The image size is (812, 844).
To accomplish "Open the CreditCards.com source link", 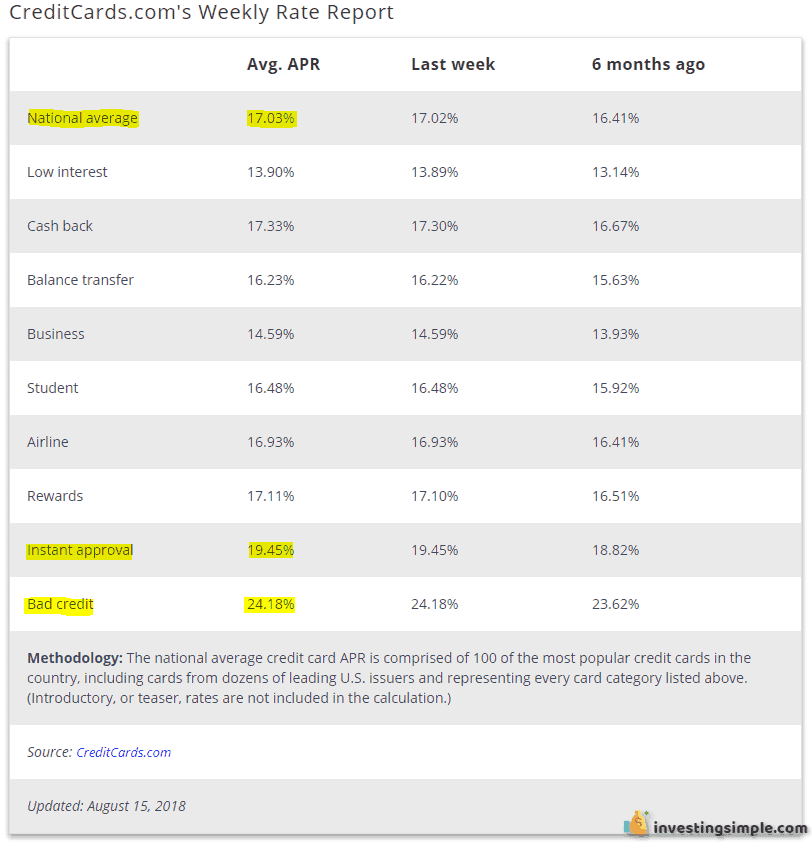I will click(x=123, y=752).
